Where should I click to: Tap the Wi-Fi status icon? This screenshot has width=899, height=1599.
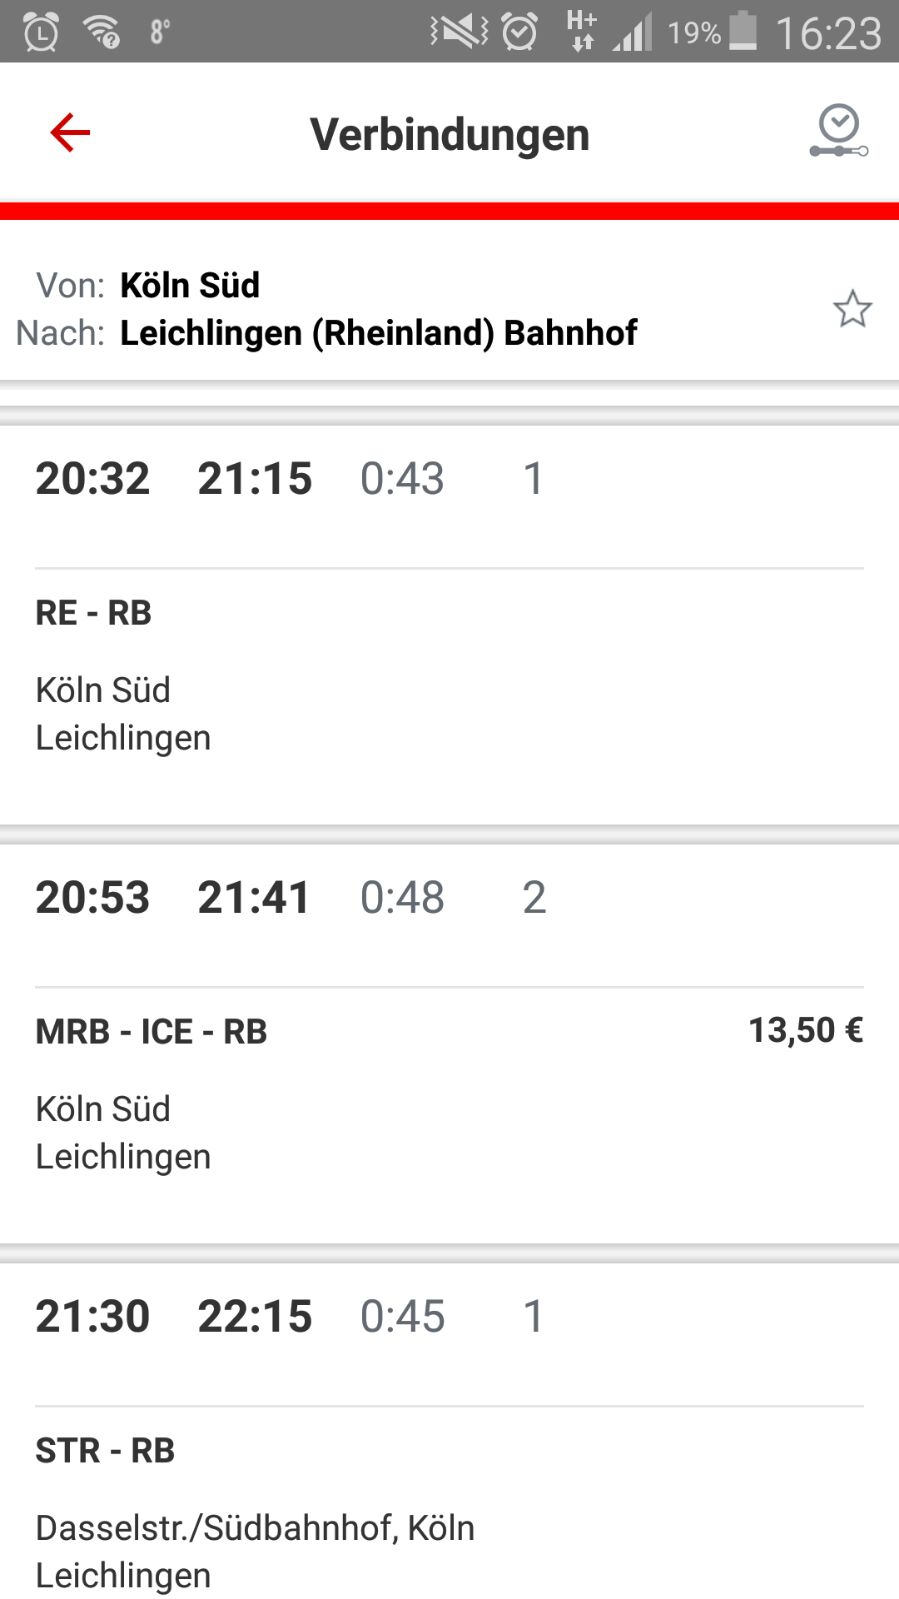103,32
